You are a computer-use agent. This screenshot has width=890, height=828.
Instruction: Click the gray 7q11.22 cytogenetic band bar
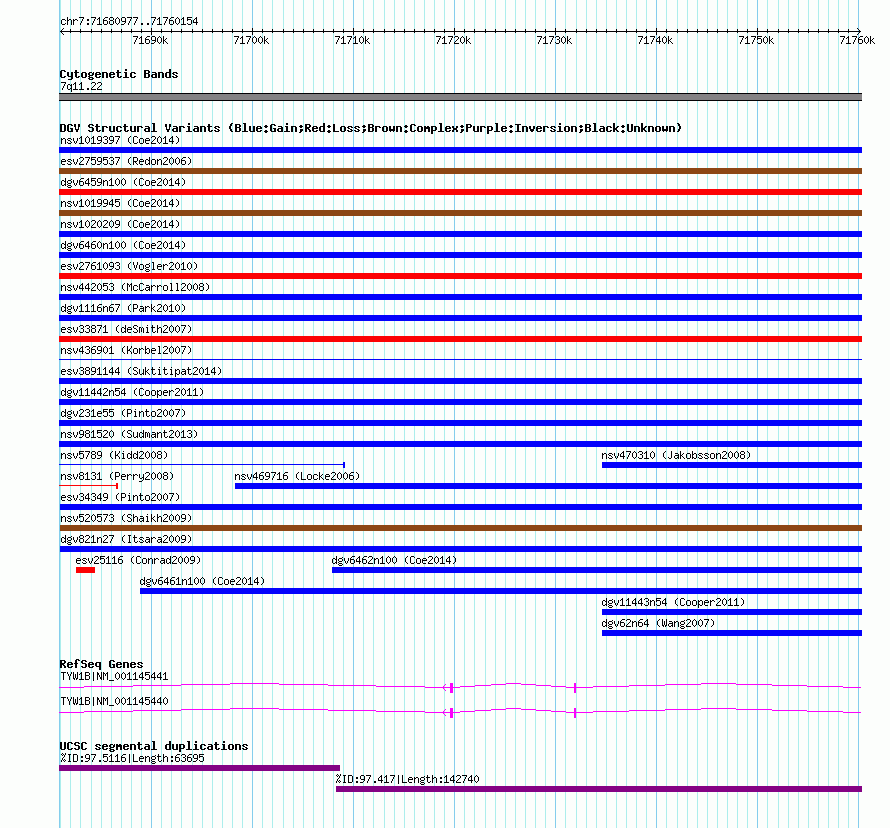click(x=461, y=97)
